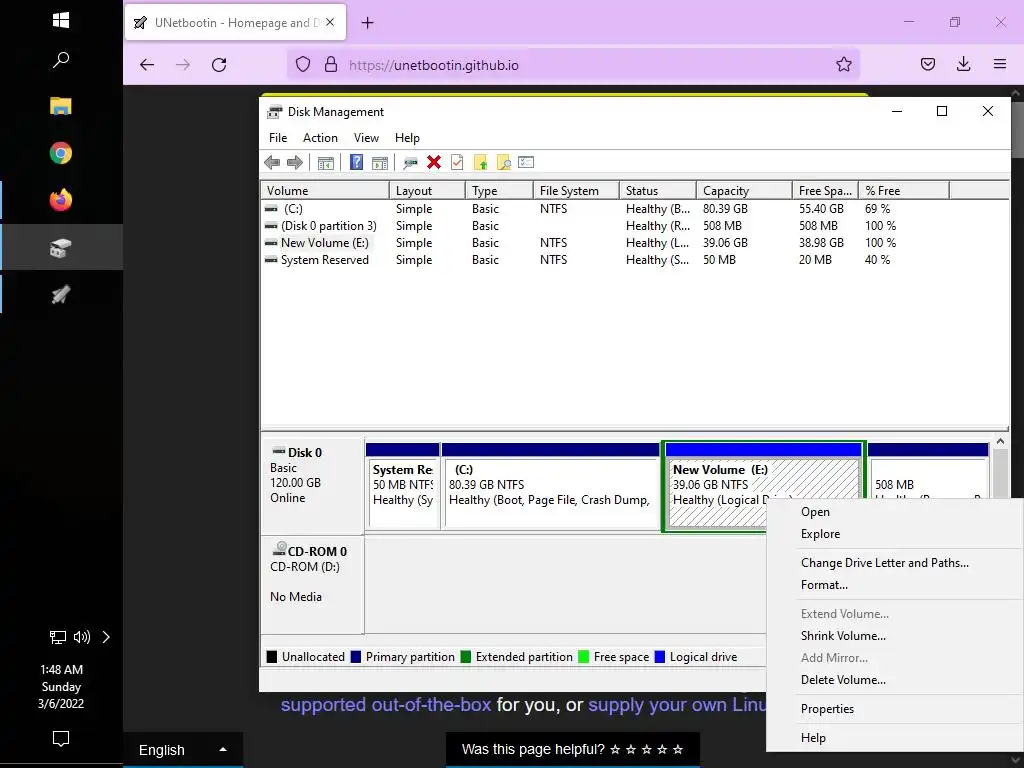Launch Google Chrome from the taskbar
Viewport: 1024px width, 768px height.
tap(61, 153)
